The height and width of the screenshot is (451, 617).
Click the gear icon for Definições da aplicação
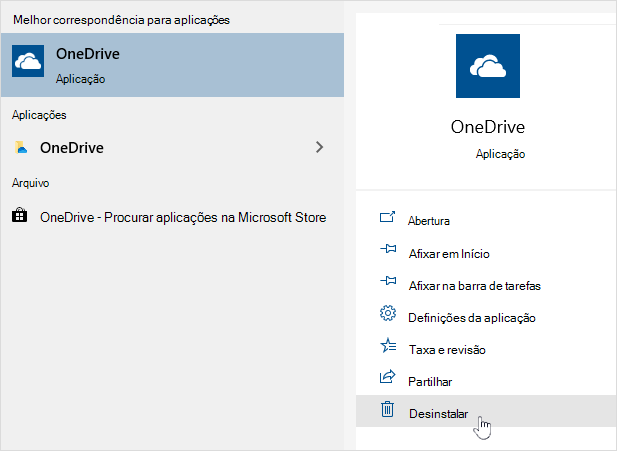[388, 313]
